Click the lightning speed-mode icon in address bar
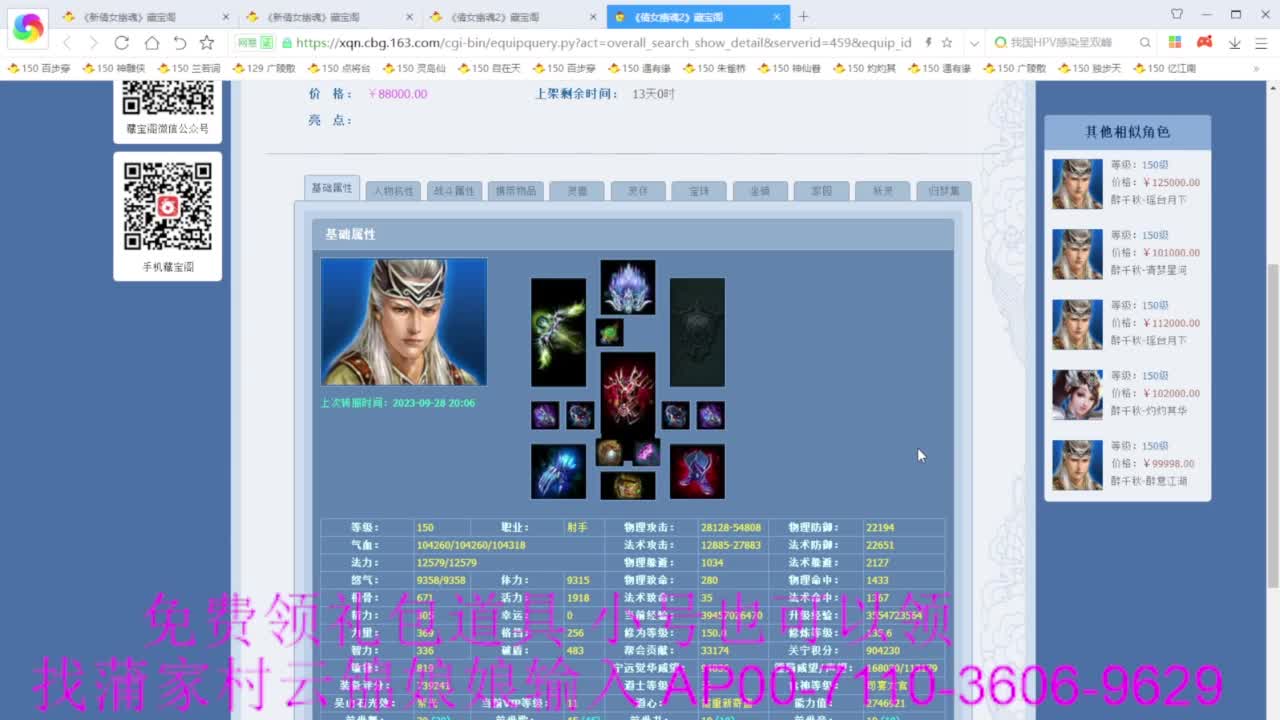1280x720 pixels. [x=929, y=43]
